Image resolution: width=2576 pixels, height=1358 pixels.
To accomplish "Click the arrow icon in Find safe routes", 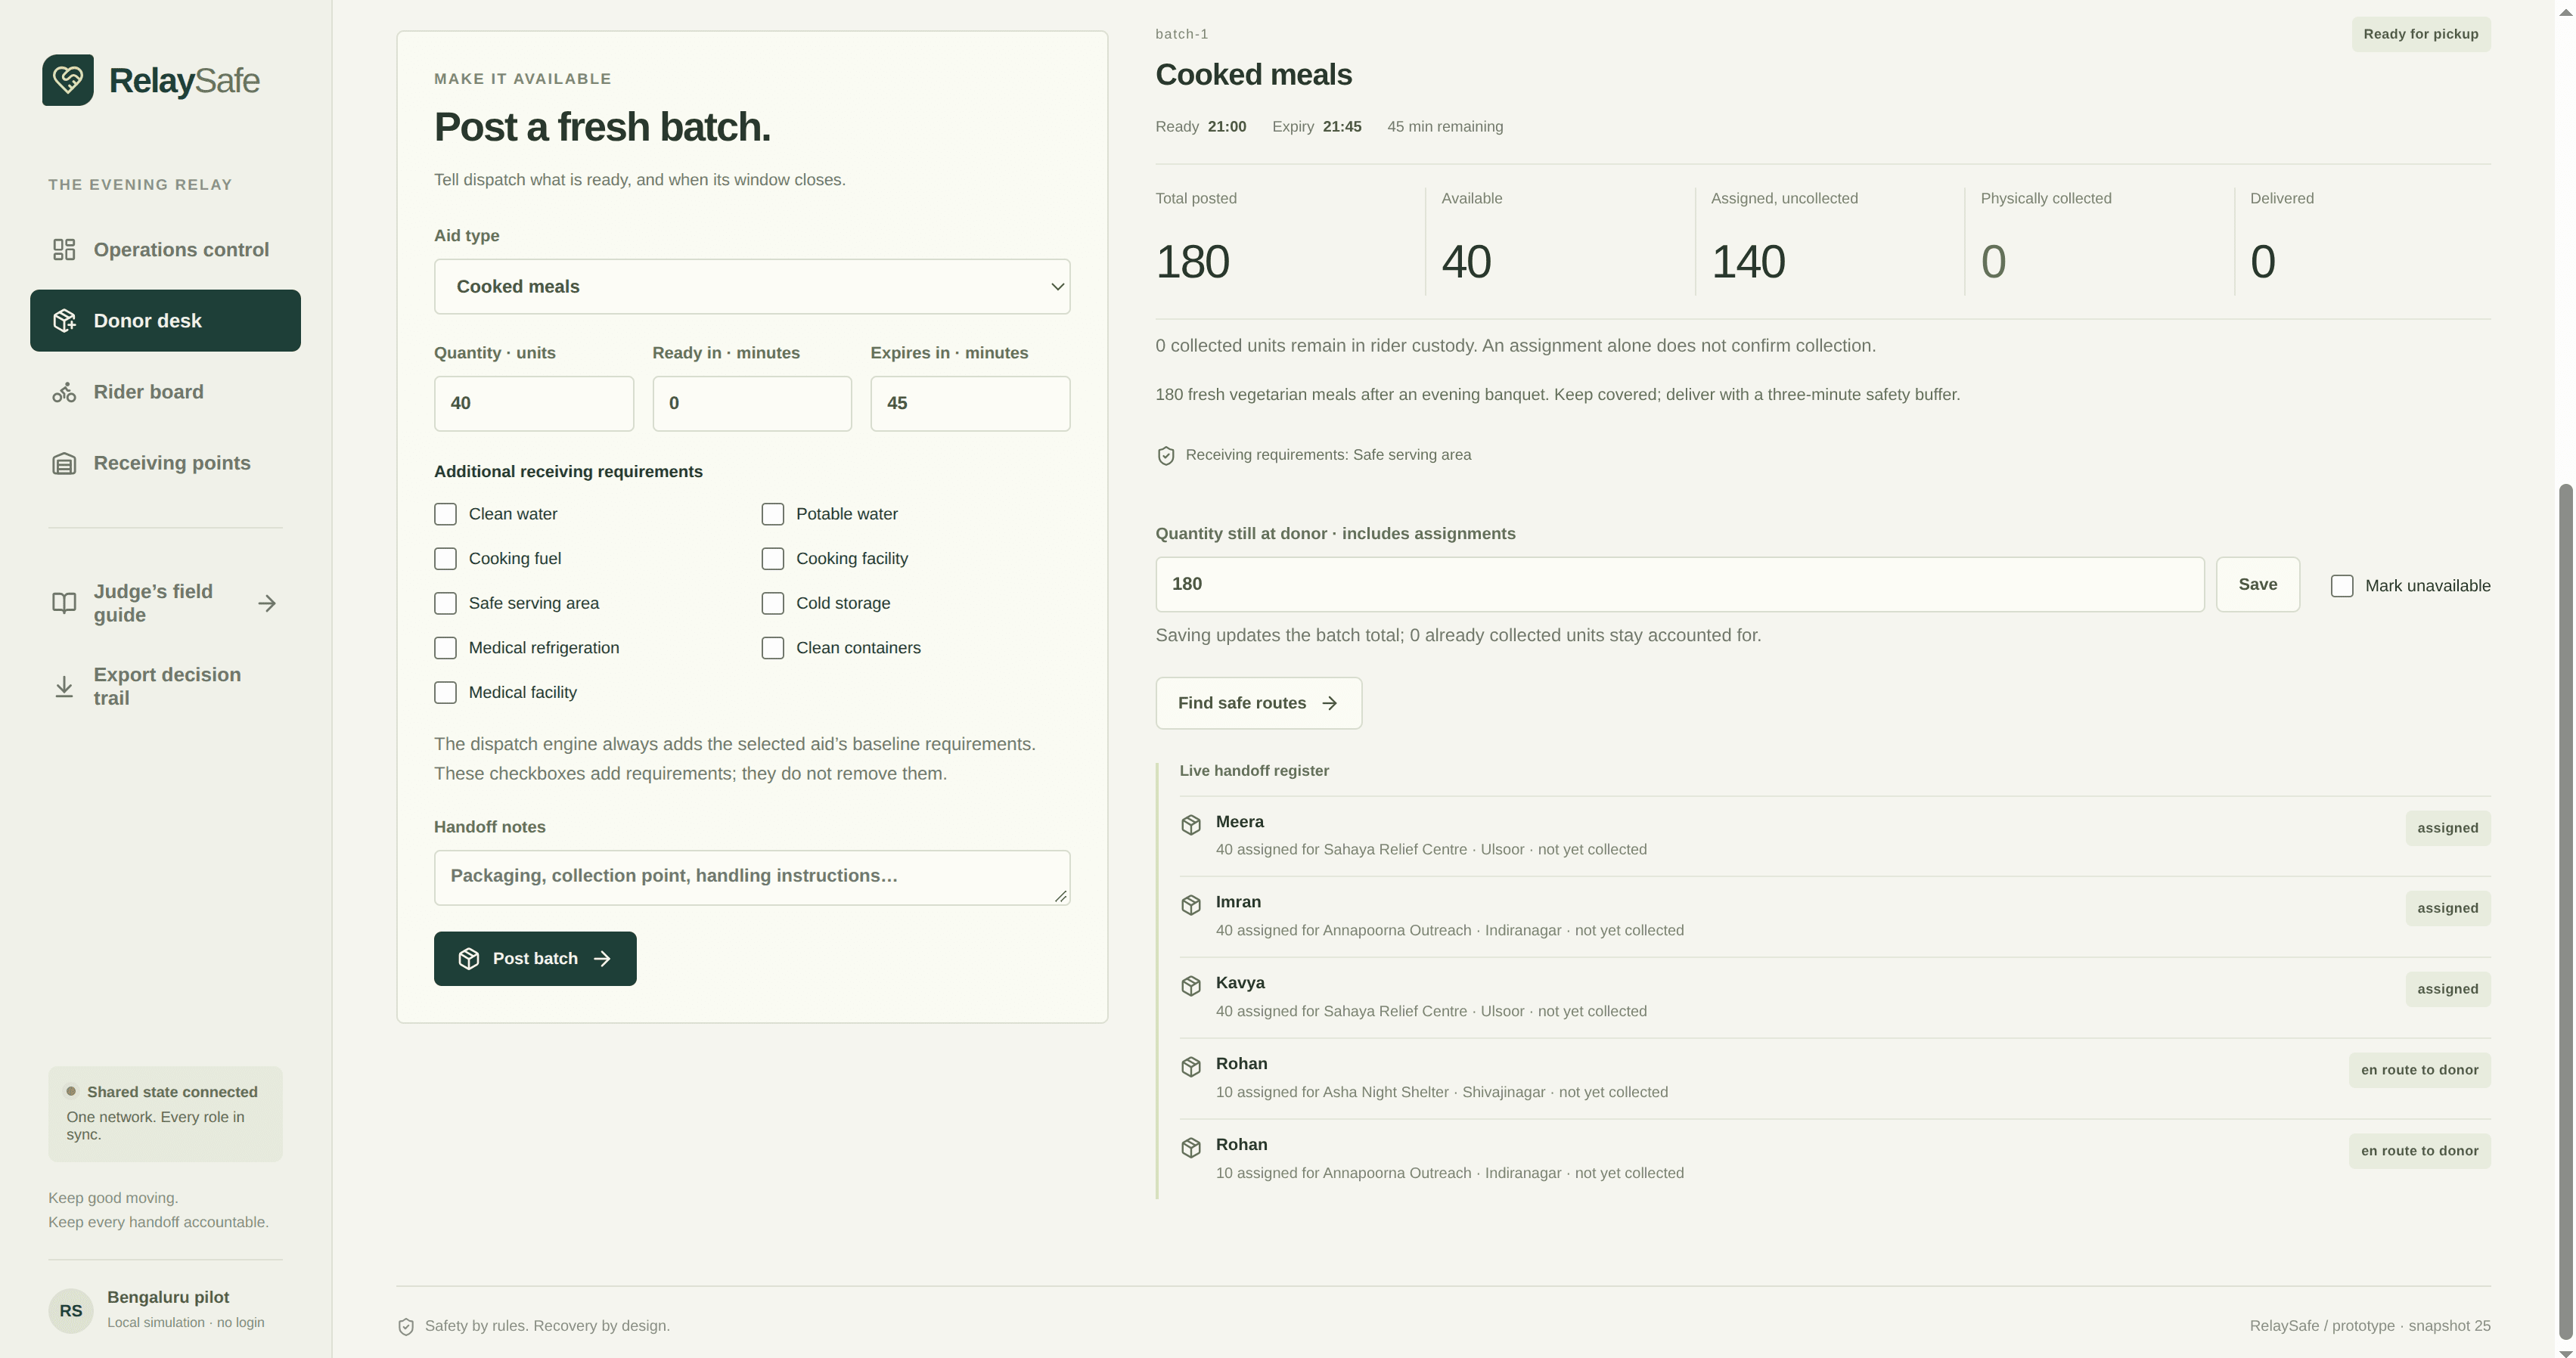I will coord(1330,703).
